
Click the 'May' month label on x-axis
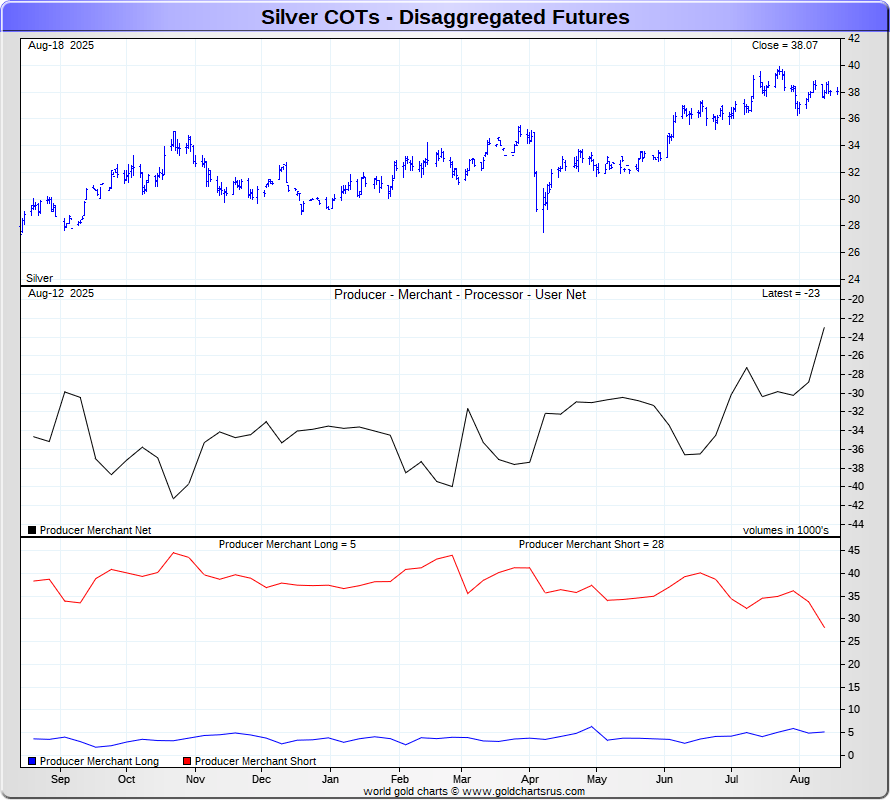click(x=597, y=779)
